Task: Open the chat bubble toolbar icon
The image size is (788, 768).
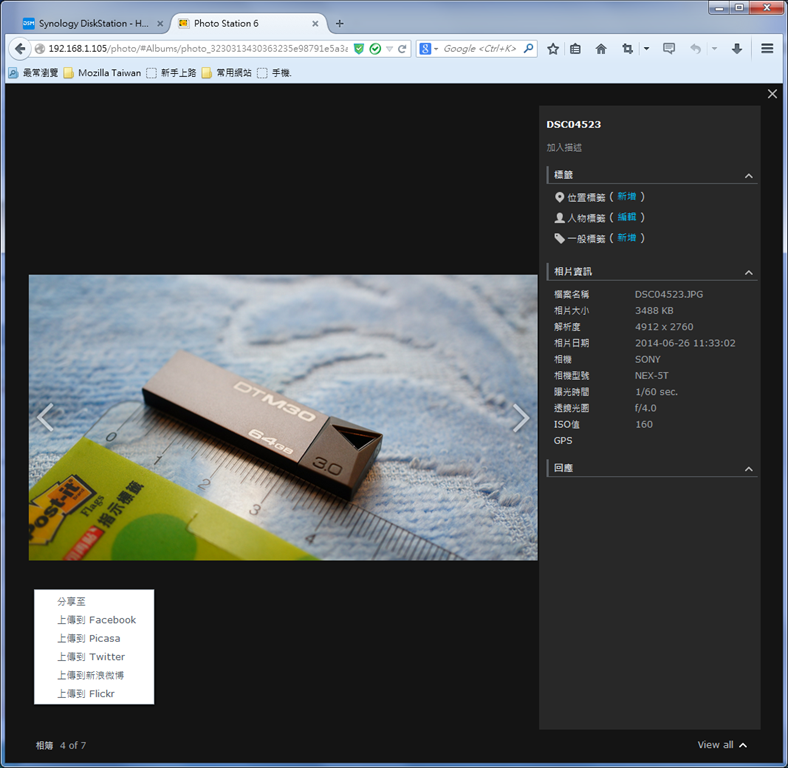Action: click(668, 49)
